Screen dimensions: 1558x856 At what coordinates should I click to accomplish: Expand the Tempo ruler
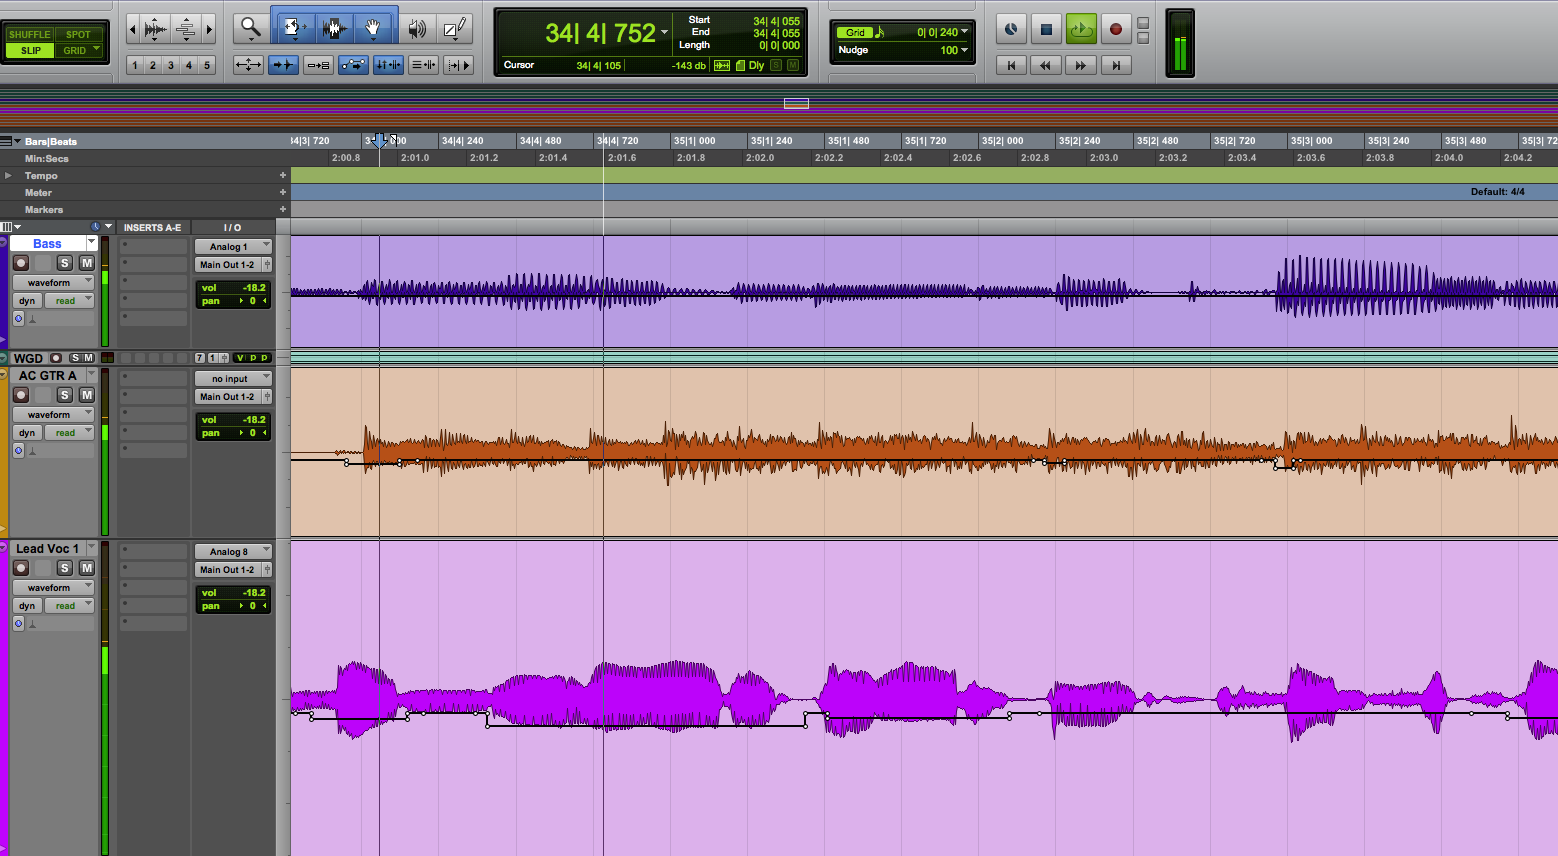click(x=9, y=176)
